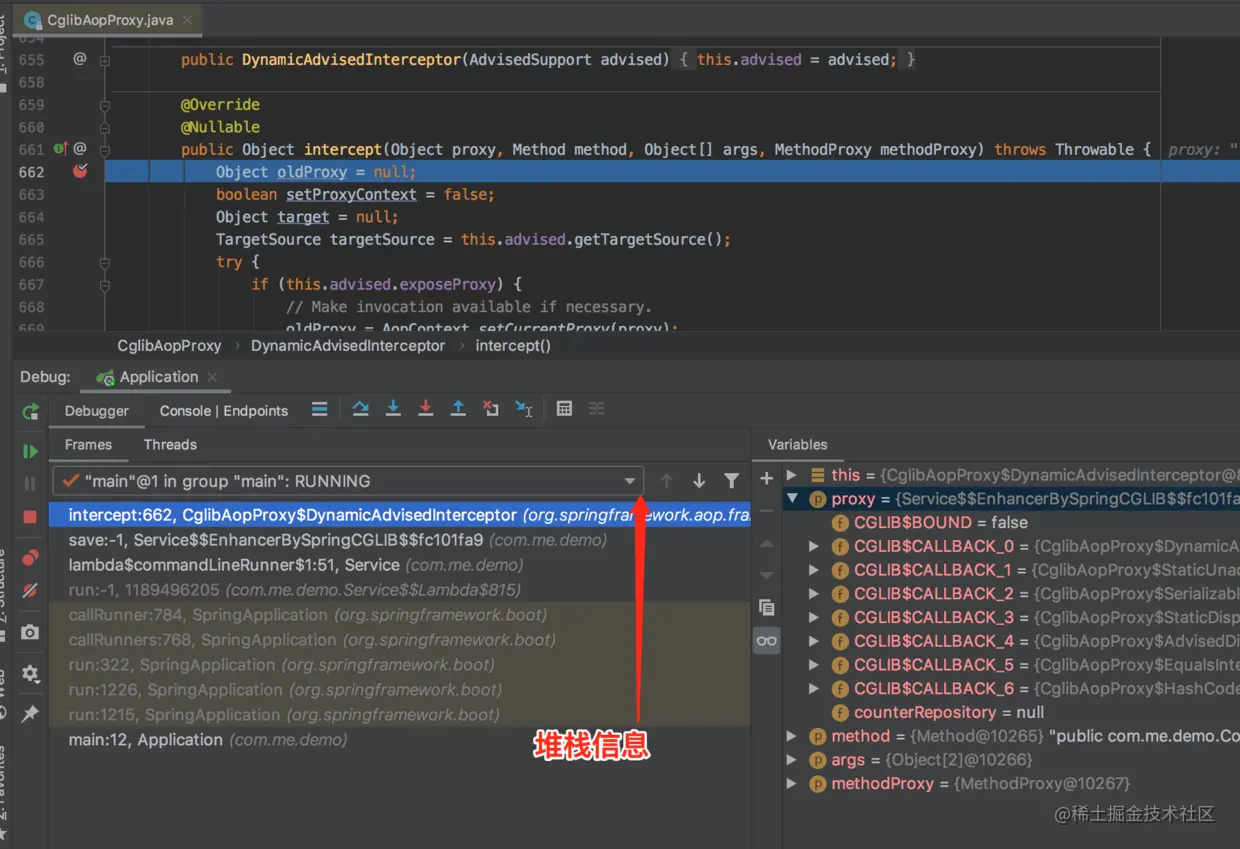This screenshot has width=1240, height=849.
Task: Expand the CGLIB$CALLBACK_0 variable
Action: pos(814,546)
